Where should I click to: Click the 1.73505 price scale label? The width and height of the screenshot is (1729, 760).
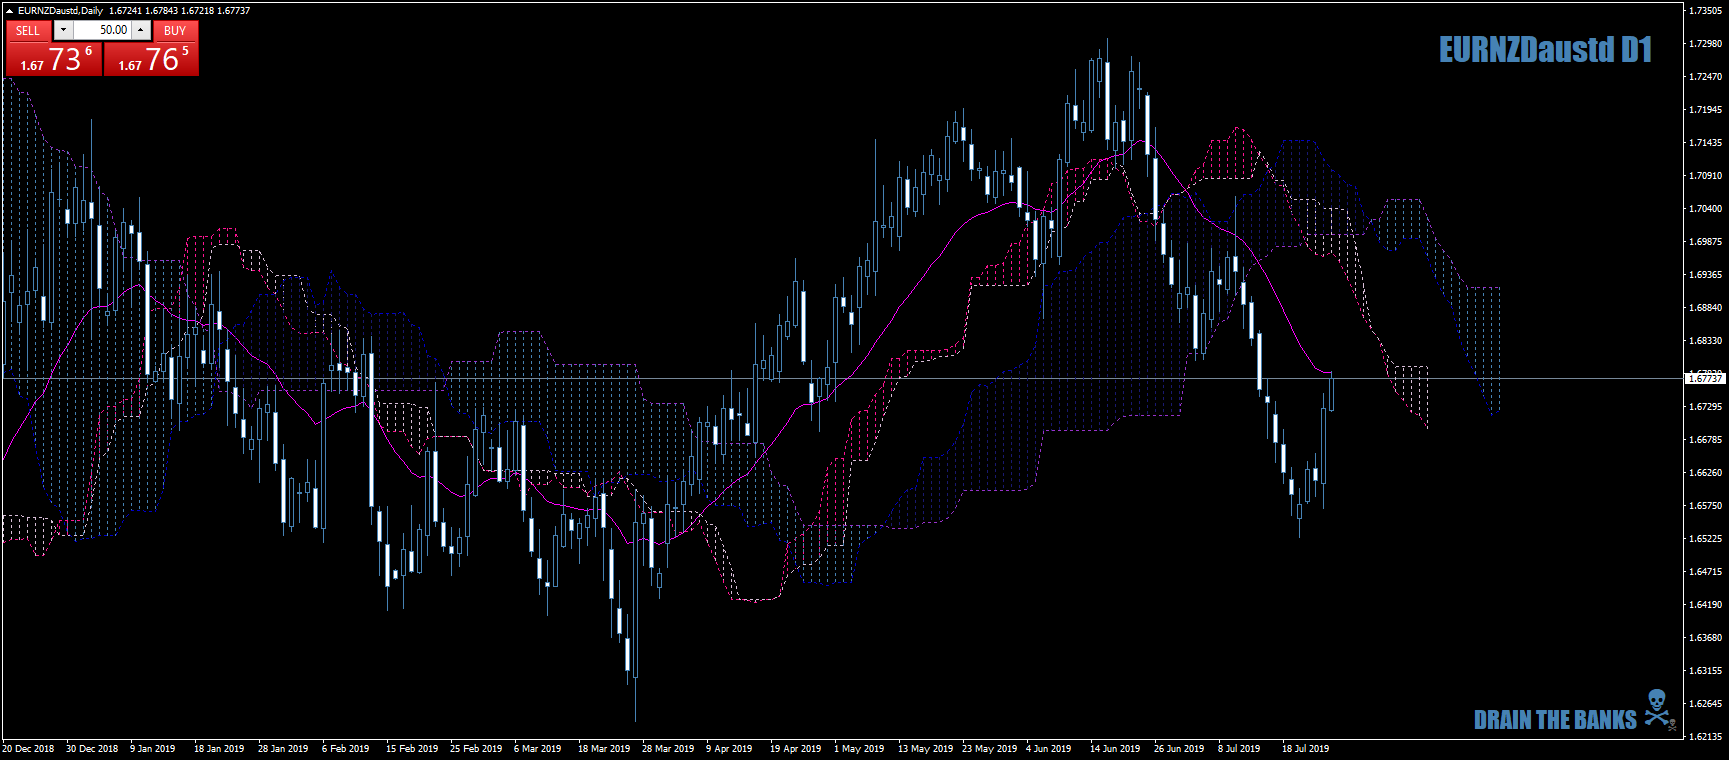point(1706,10)
